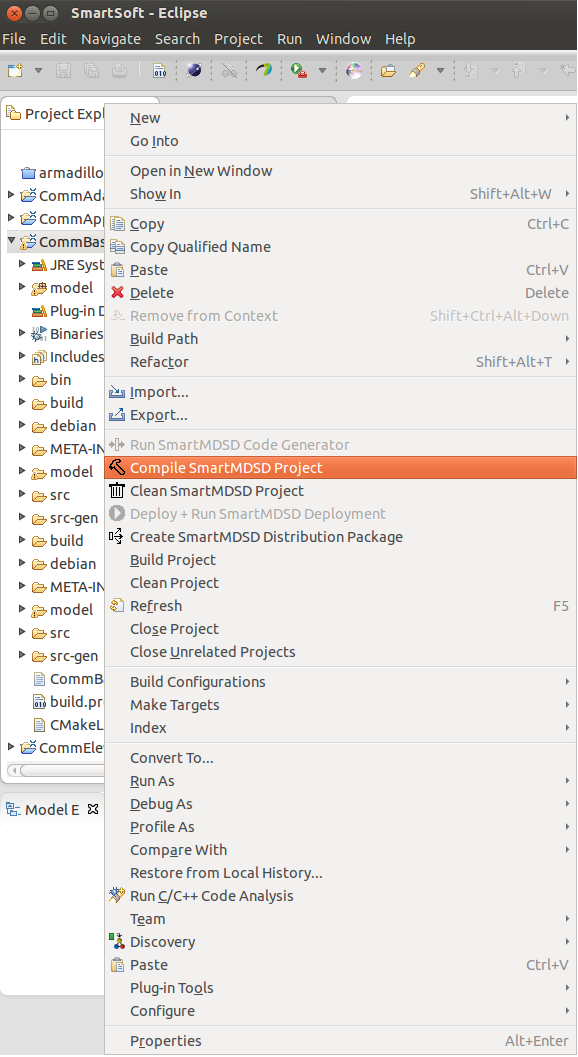This screenshot has height=1057, width=578.
Task: Choose Refresh in the context menu
Action: click(341, 605)
